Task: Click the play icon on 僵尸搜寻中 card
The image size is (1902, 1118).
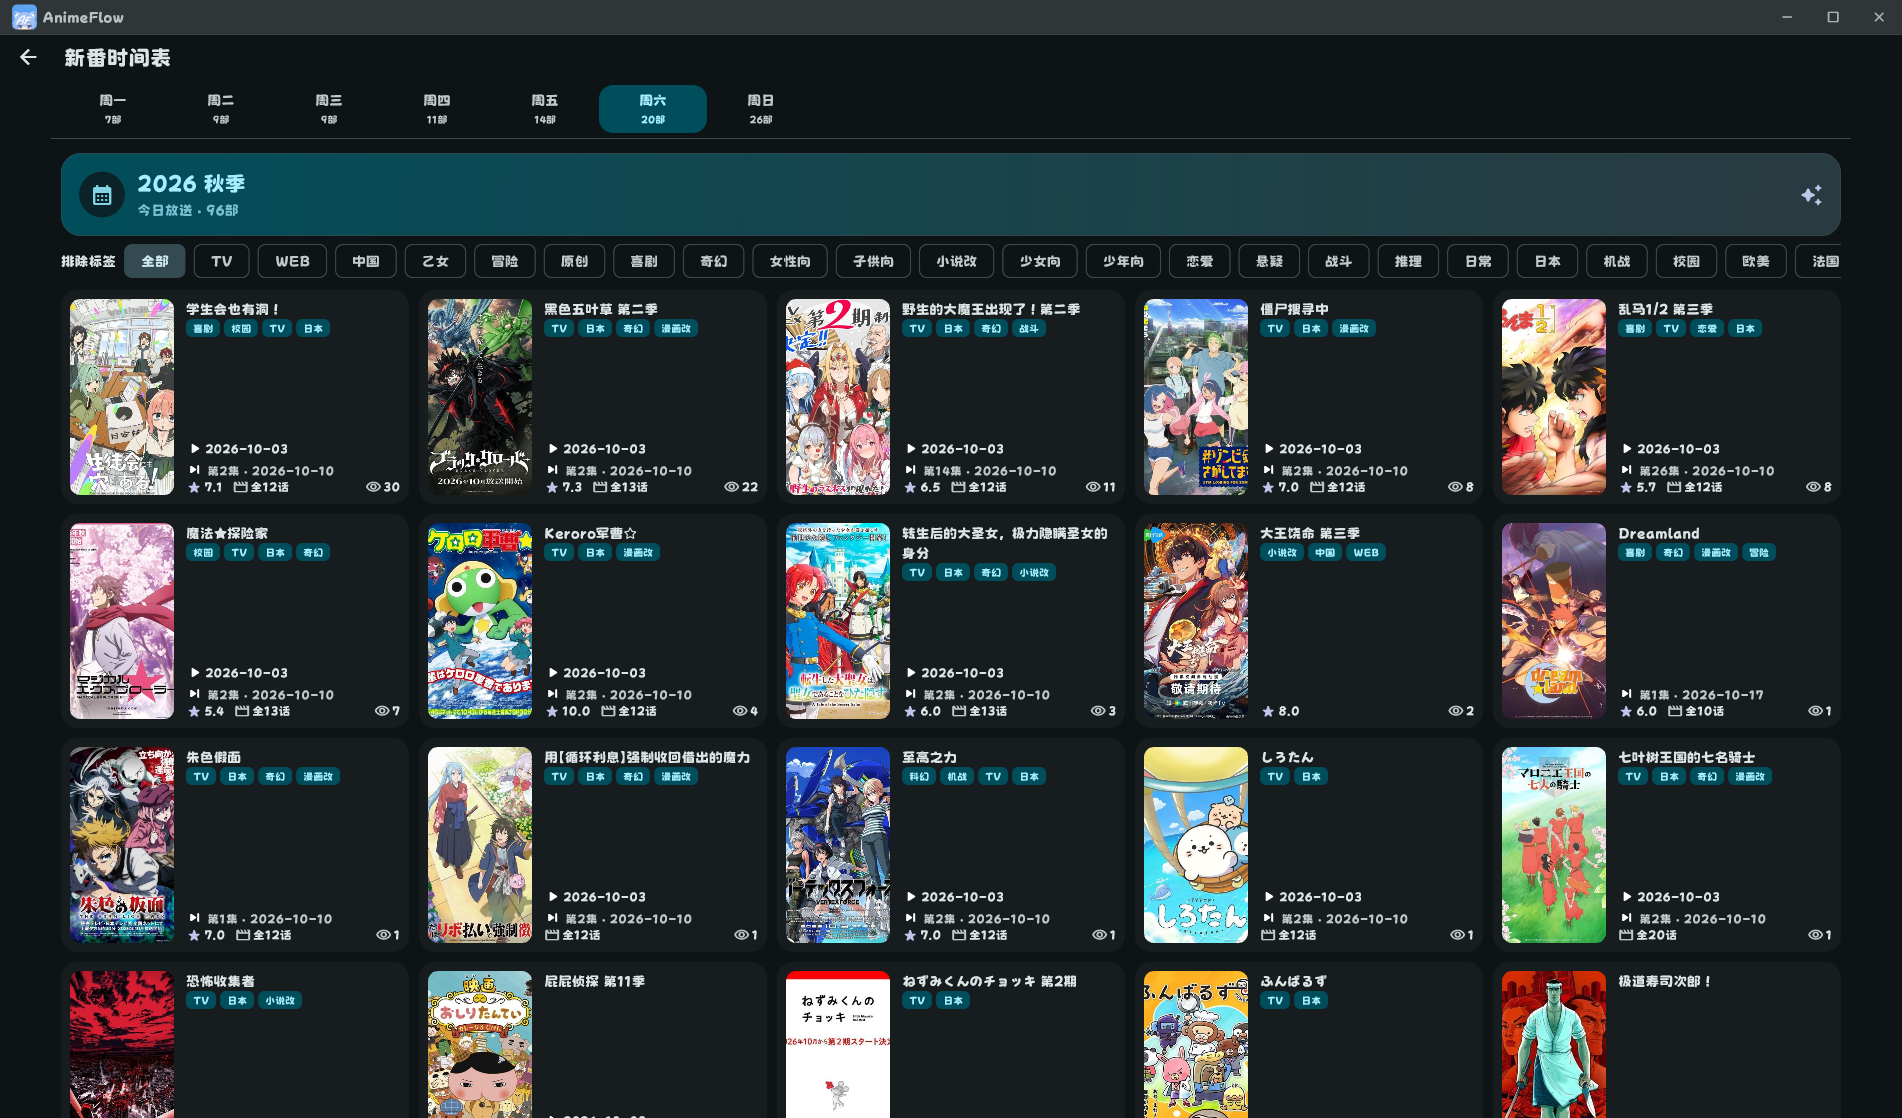Action: point(1269,449)
